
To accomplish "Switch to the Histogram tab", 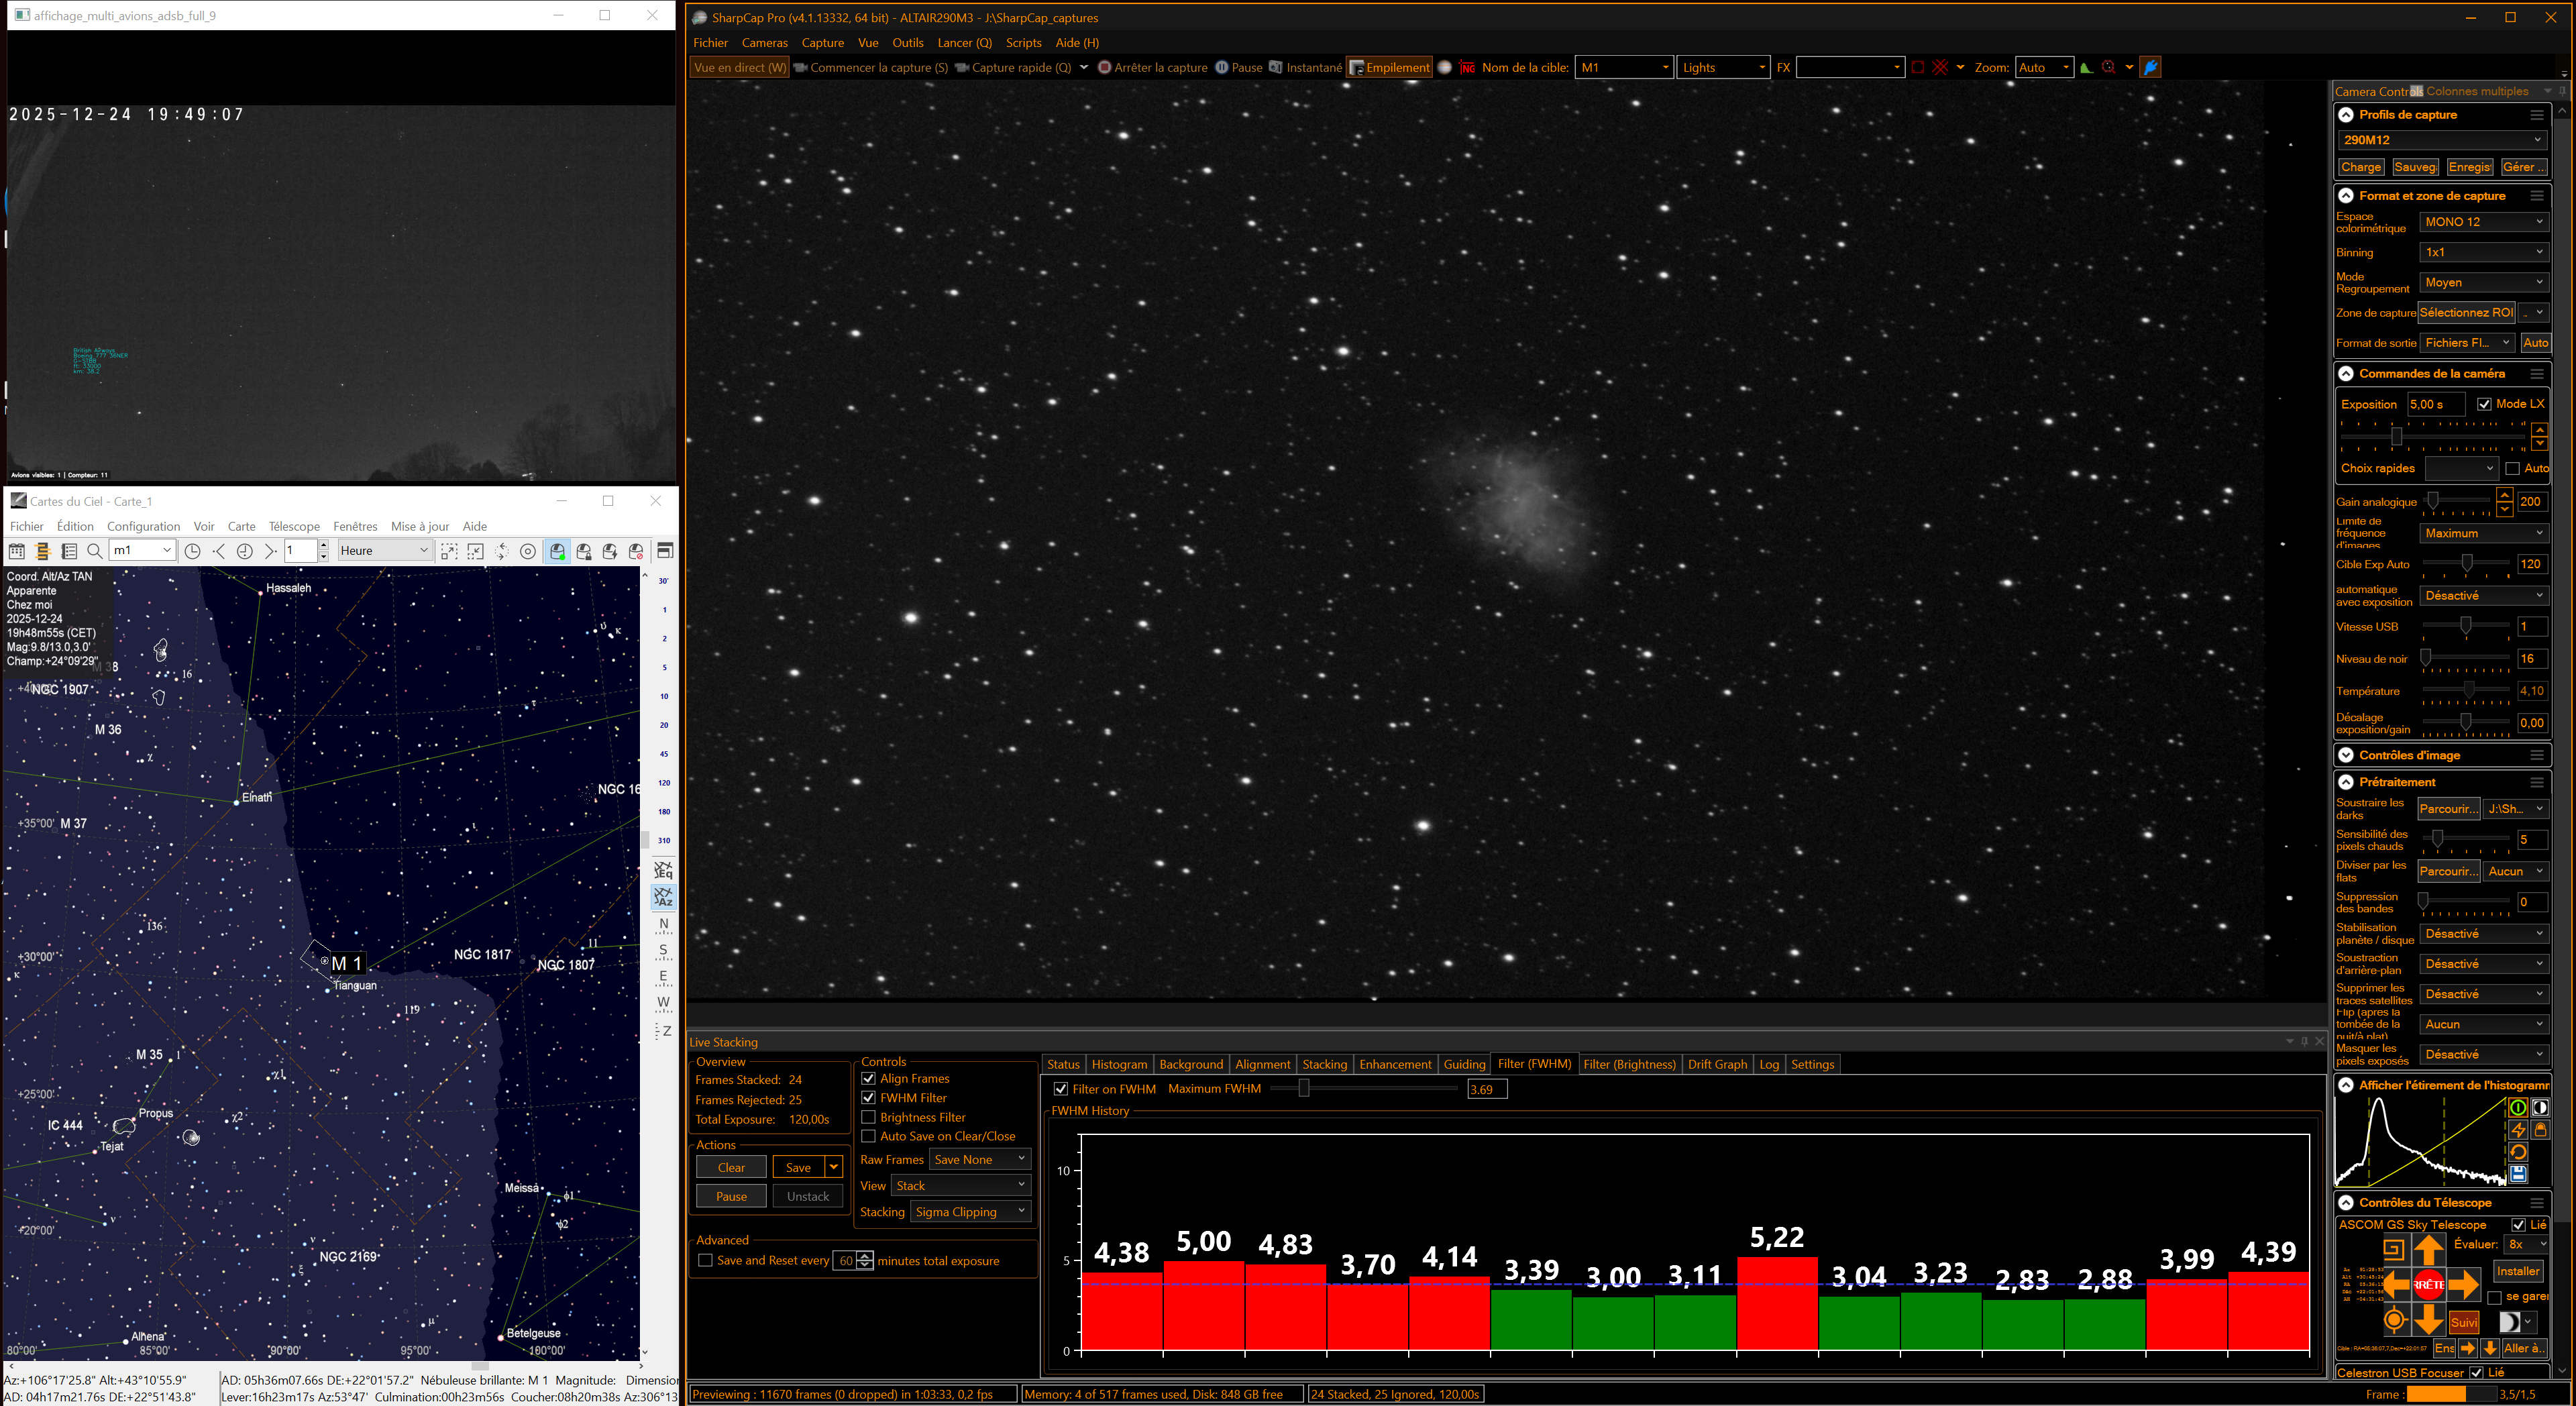I will coord(1119,1064).
